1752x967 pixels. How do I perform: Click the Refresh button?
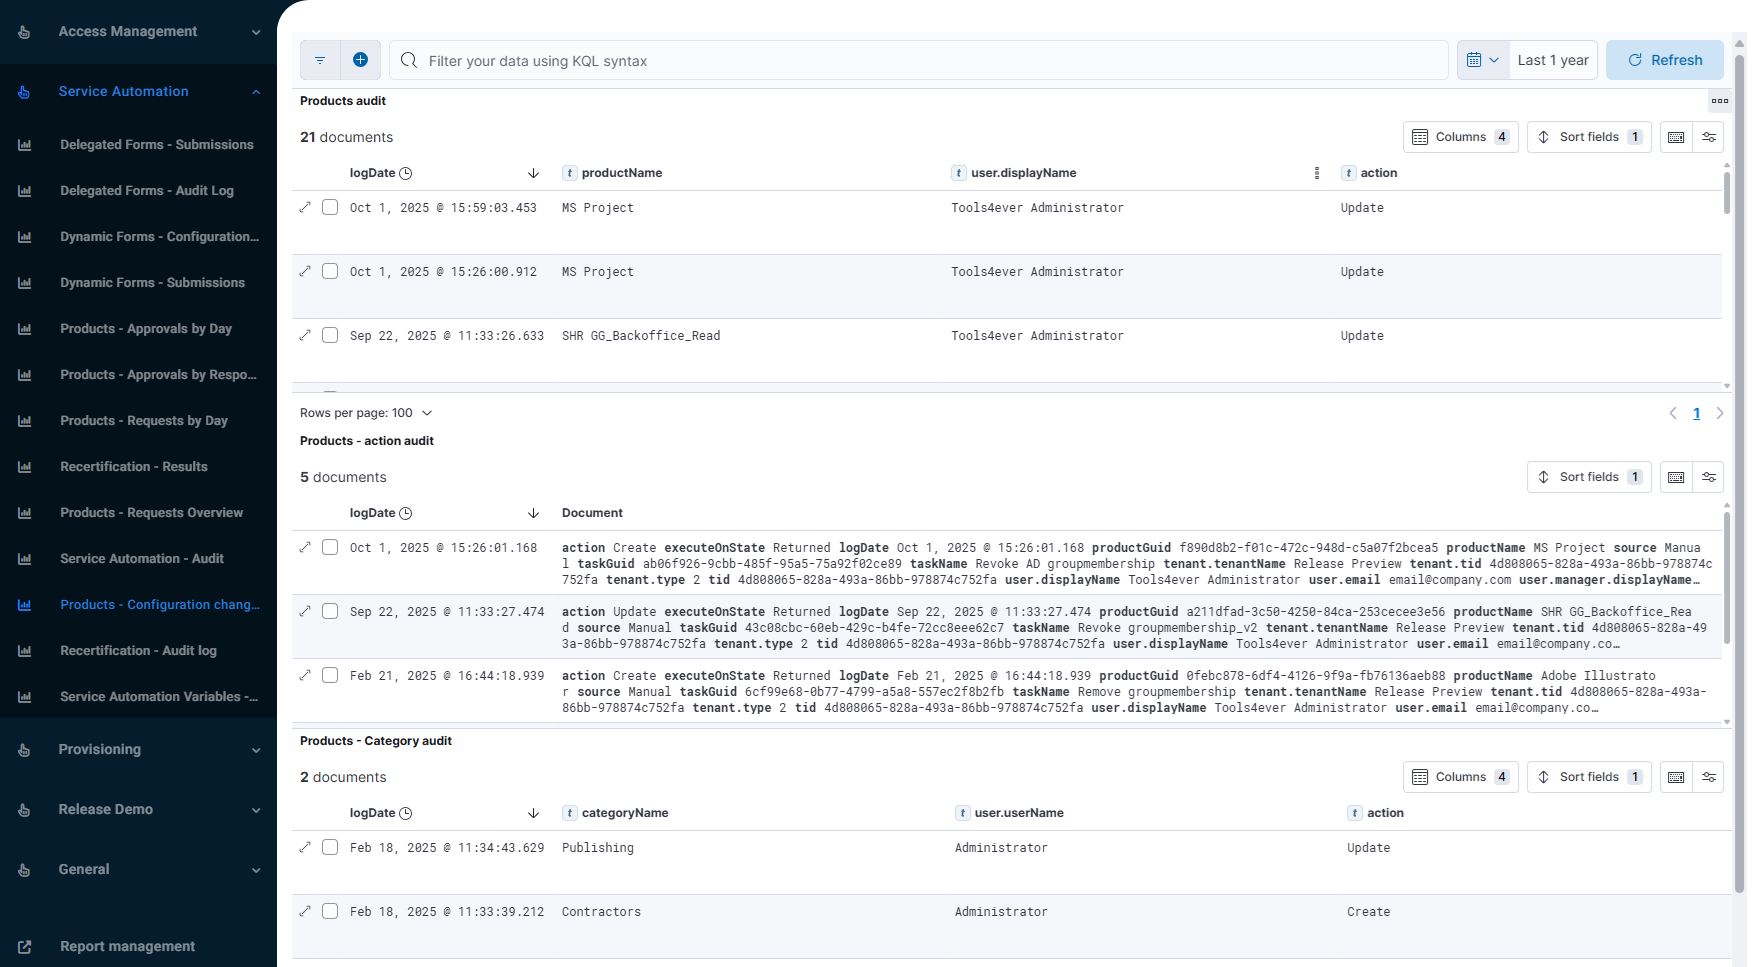coord(1664,60)
